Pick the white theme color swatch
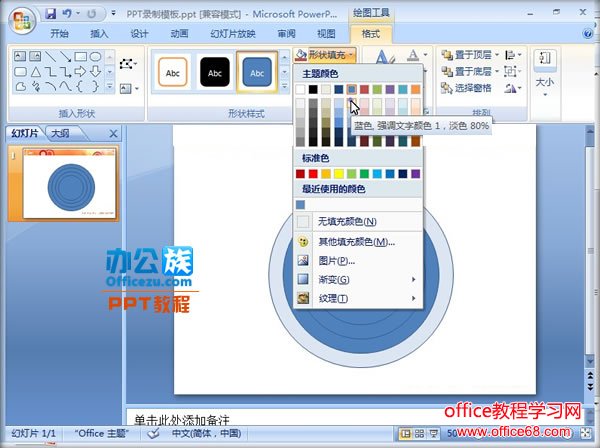 pos(300,89)
